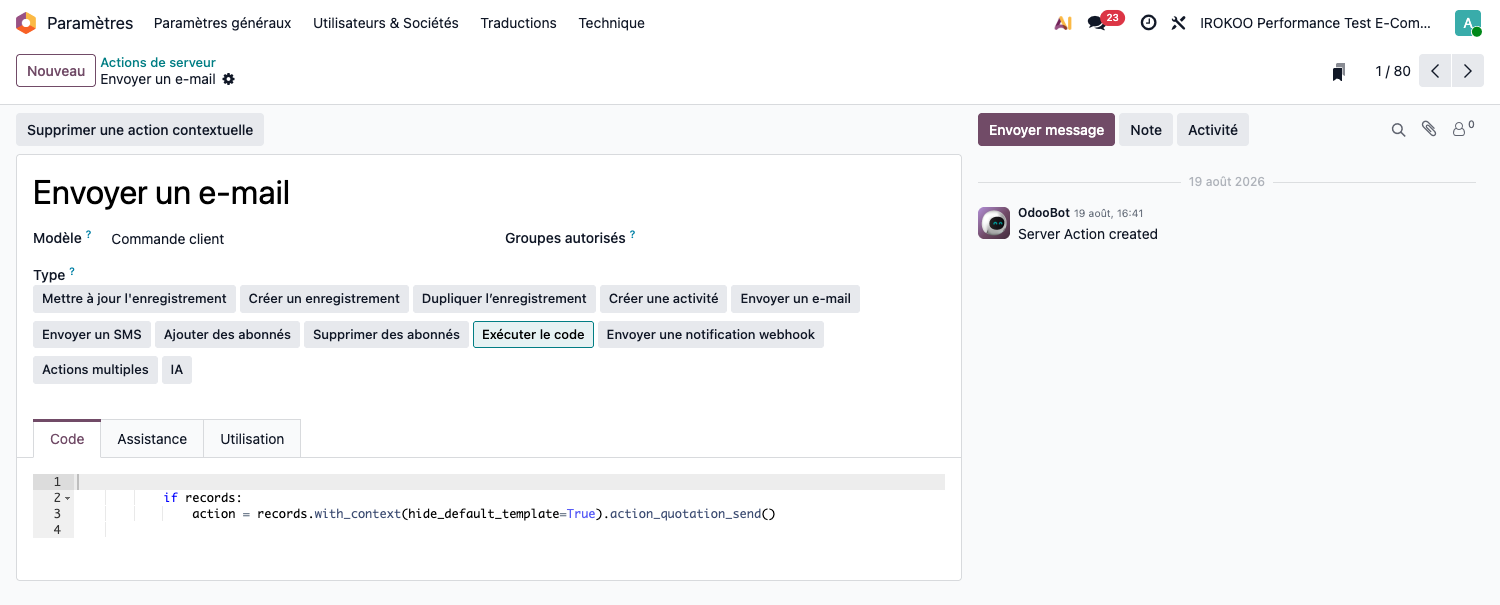1500x605 pixels.
Task: Open the Utilisateurs & Sociétés menu
Action: [386, 23]
